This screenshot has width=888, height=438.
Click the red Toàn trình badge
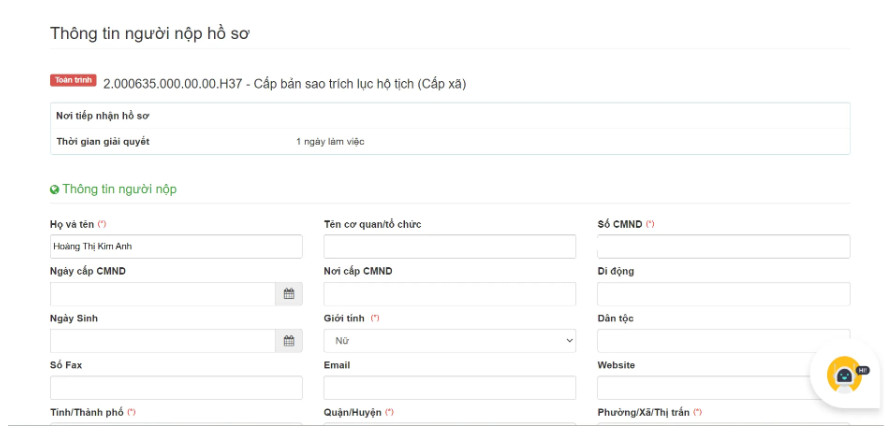(73, 80)
